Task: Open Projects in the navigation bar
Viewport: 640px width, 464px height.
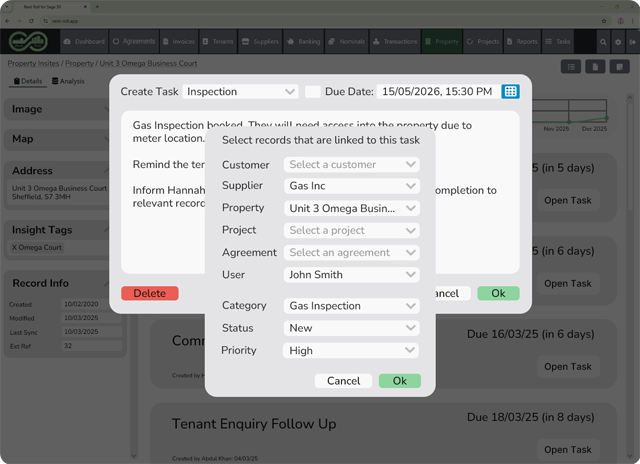Action: (483, 42)
